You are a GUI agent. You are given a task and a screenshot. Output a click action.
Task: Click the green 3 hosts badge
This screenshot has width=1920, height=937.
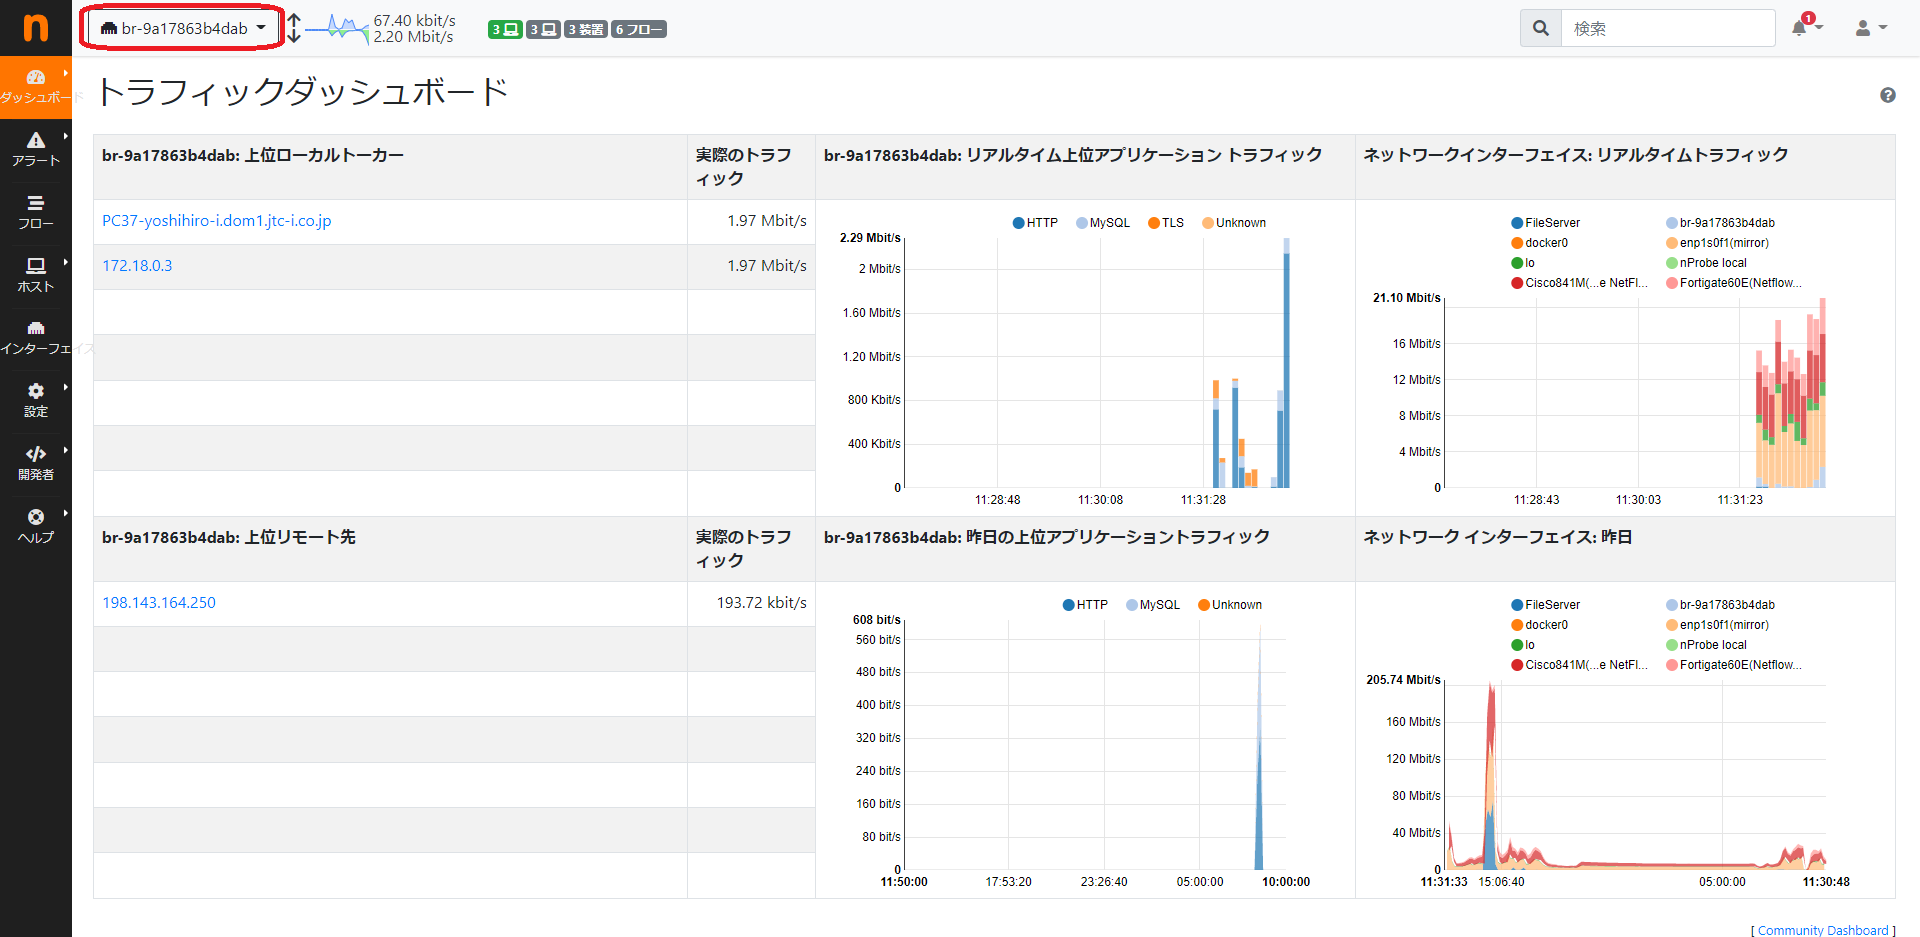point(505,29)
